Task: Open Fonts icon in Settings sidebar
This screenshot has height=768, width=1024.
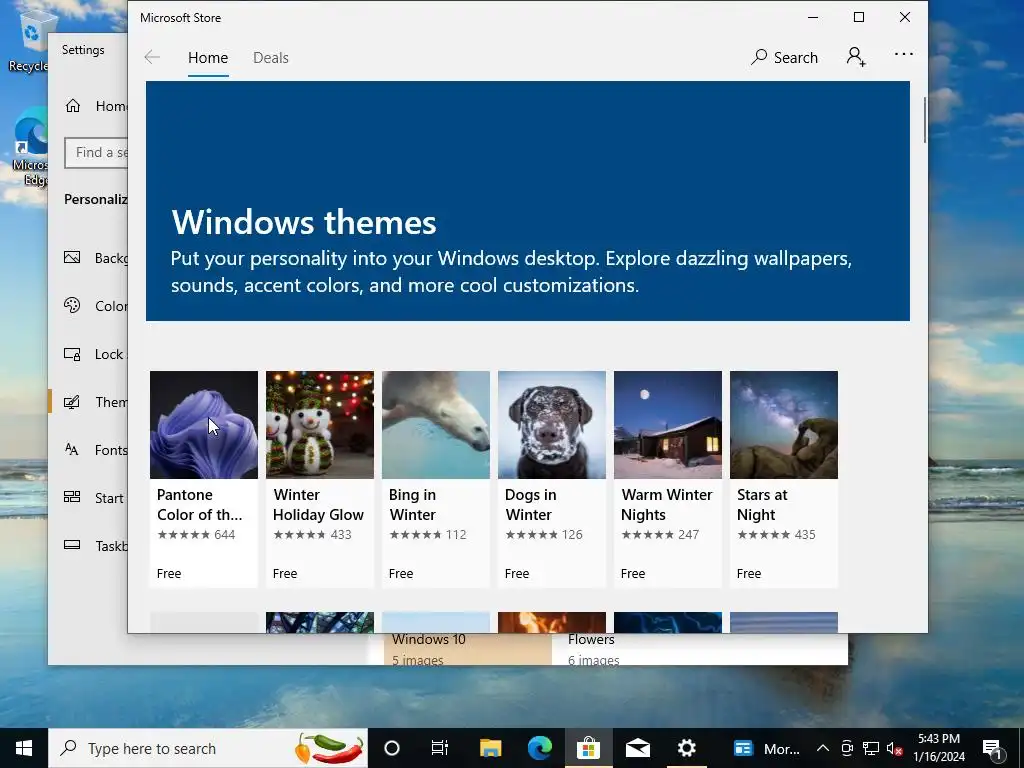Action: click(x=72, y=449)
